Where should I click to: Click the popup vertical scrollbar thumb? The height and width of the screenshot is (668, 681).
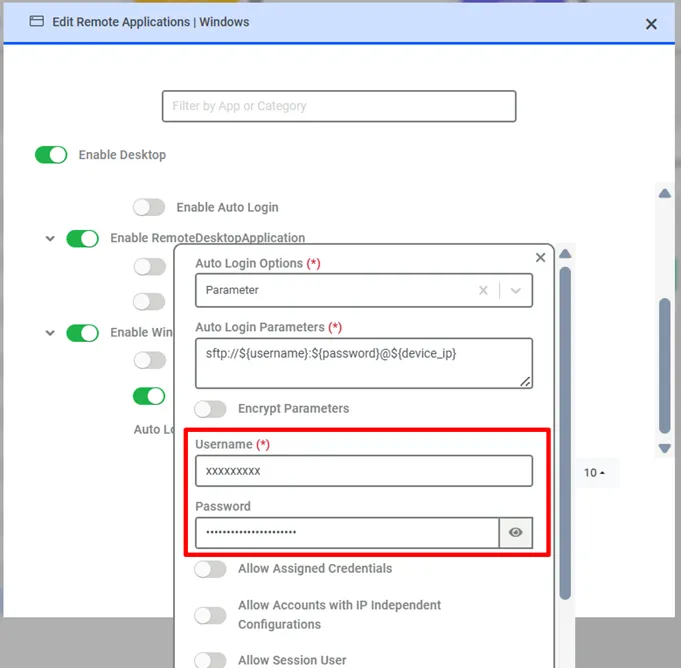tap(565, 433)
